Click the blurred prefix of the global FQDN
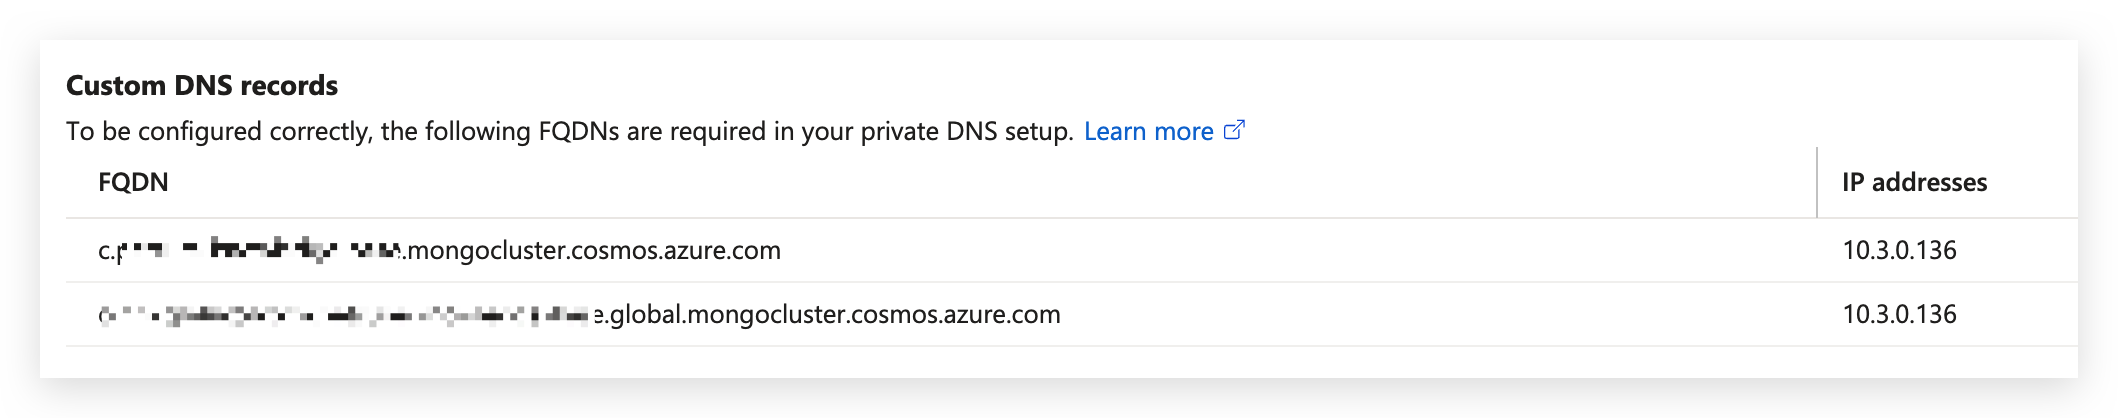 tap(346, 316)
